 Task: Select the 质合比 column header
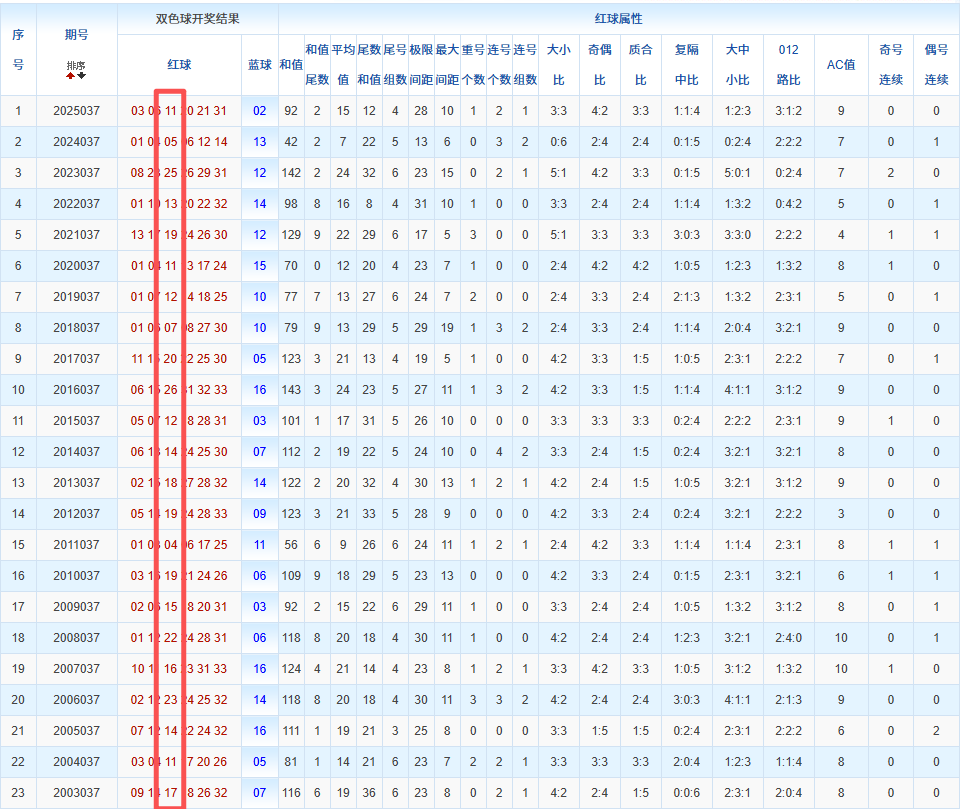pos(641,65)
